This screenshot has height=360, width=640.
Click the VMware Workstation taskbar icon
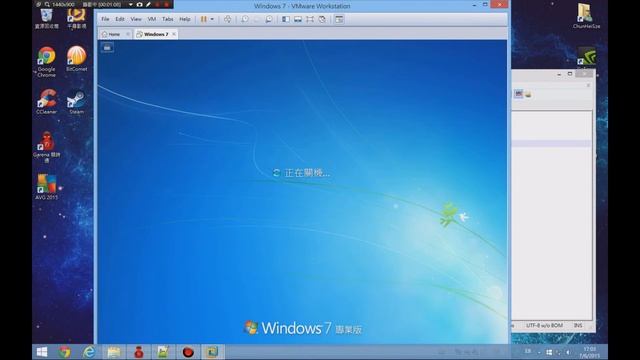click(212, 352)
